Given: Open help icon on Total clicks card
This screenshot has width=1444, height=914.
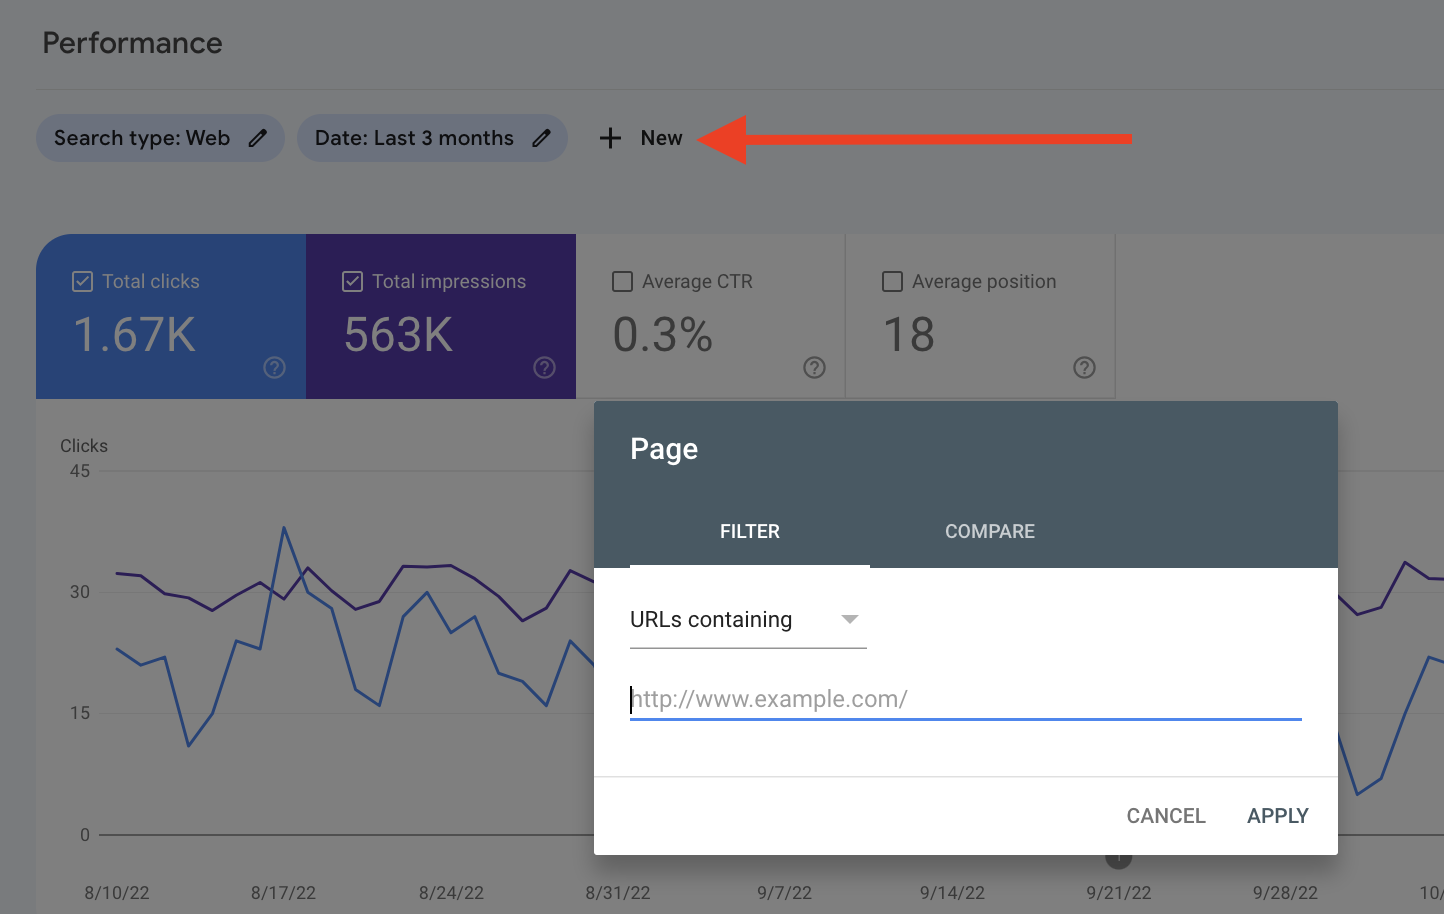Looking at the screenshot, I should coord(274,368).
